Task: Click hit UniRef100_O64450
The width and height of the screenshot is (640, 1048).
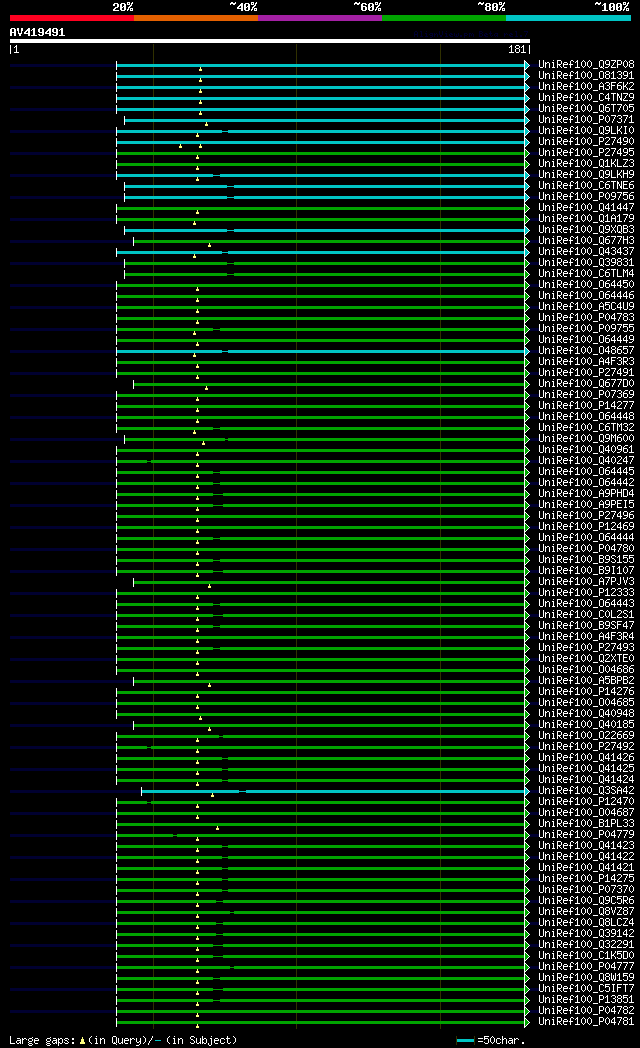Action: pyautogui.click(x=587, y=285)
